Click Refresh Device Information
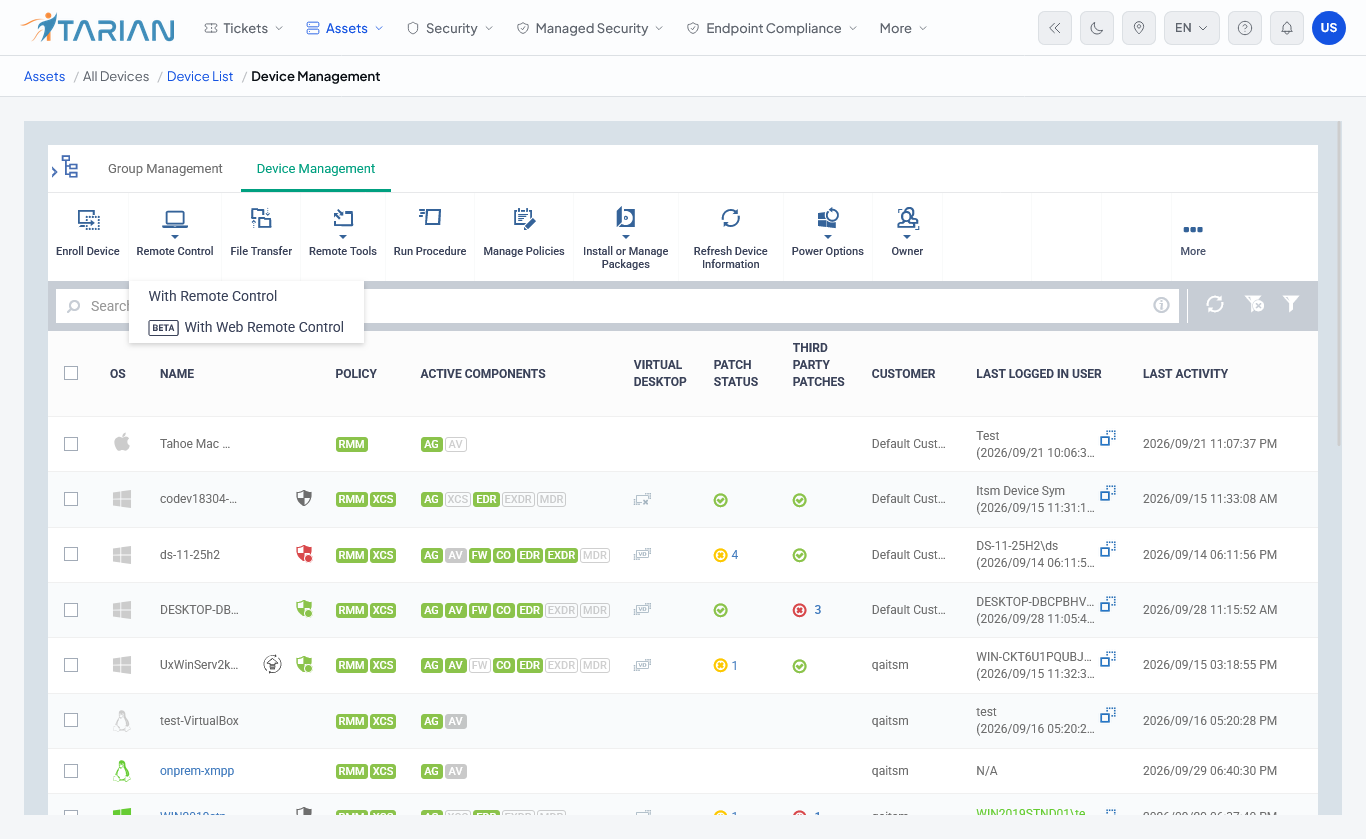 731,218
